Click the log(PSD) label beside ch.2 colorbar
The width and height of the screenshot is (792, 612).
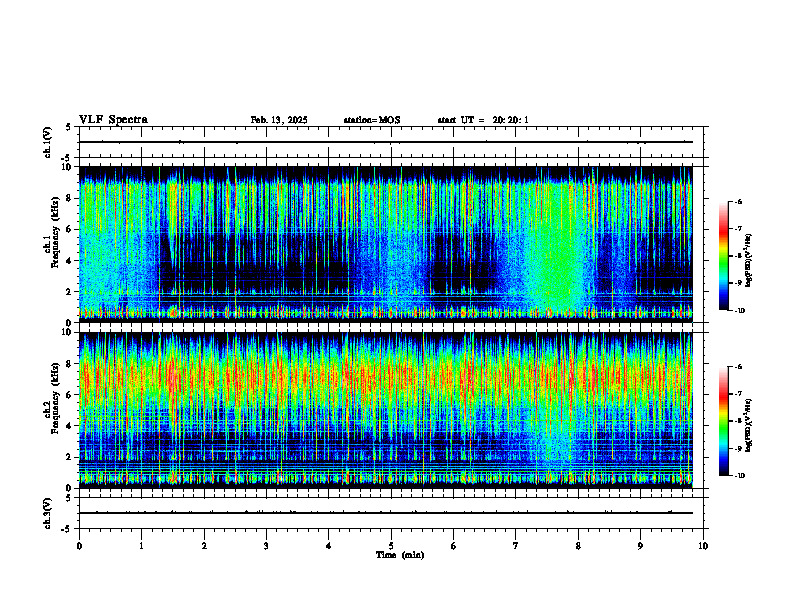coord(749,426)
